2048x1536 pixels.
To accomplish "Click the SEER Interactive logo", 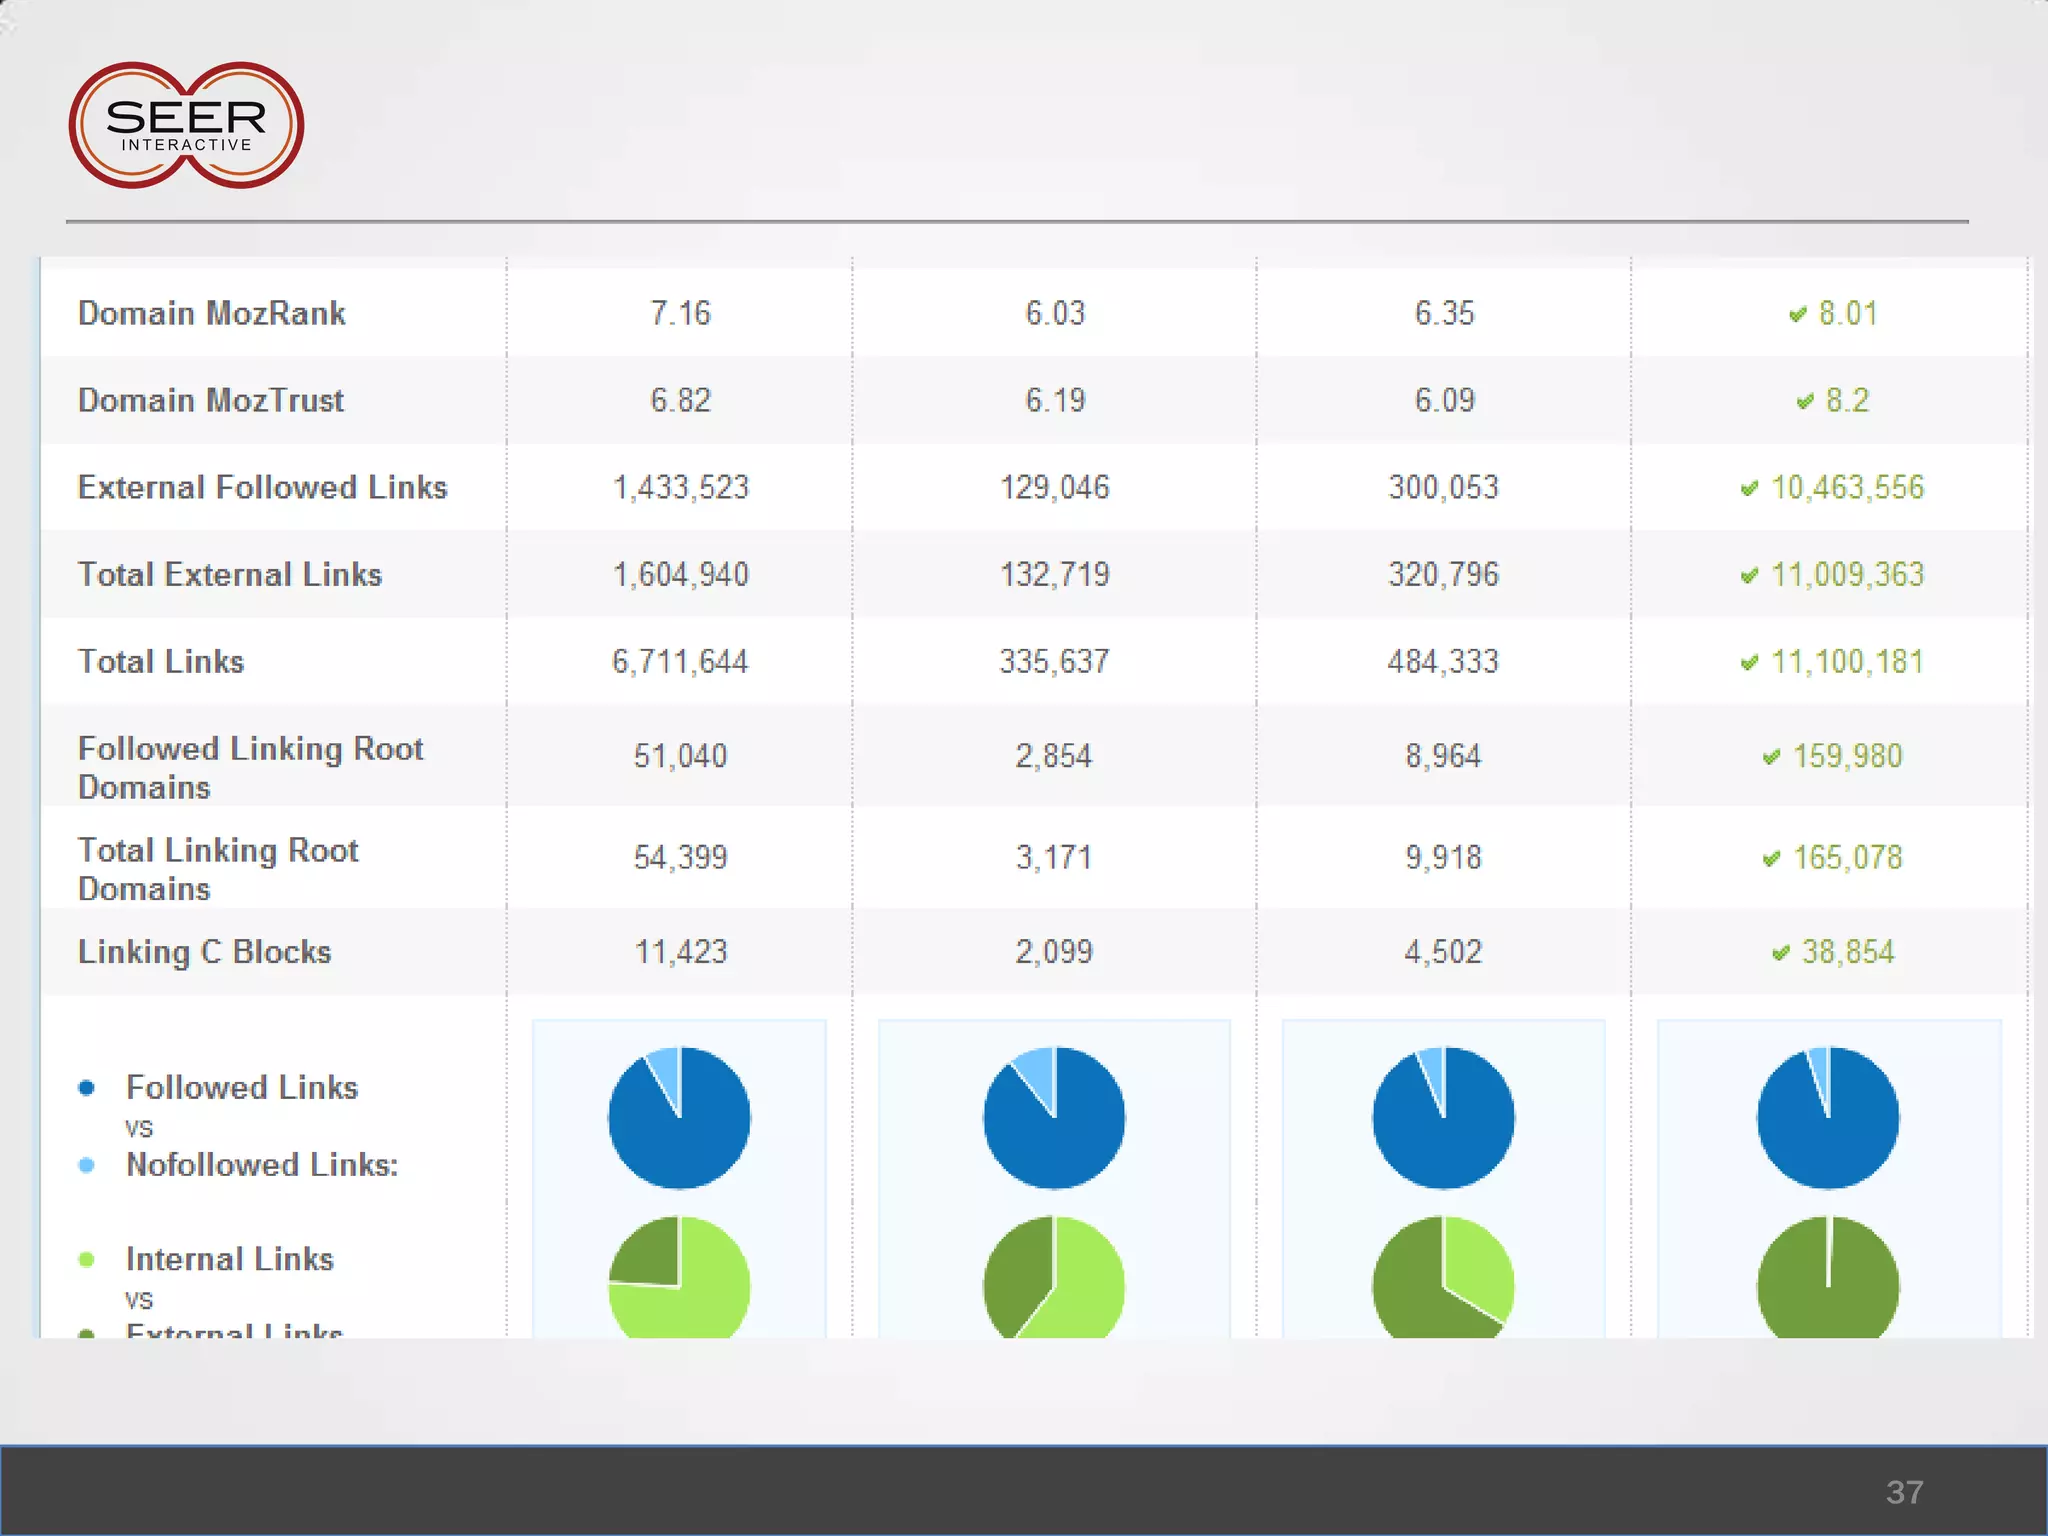I will 186,126.
